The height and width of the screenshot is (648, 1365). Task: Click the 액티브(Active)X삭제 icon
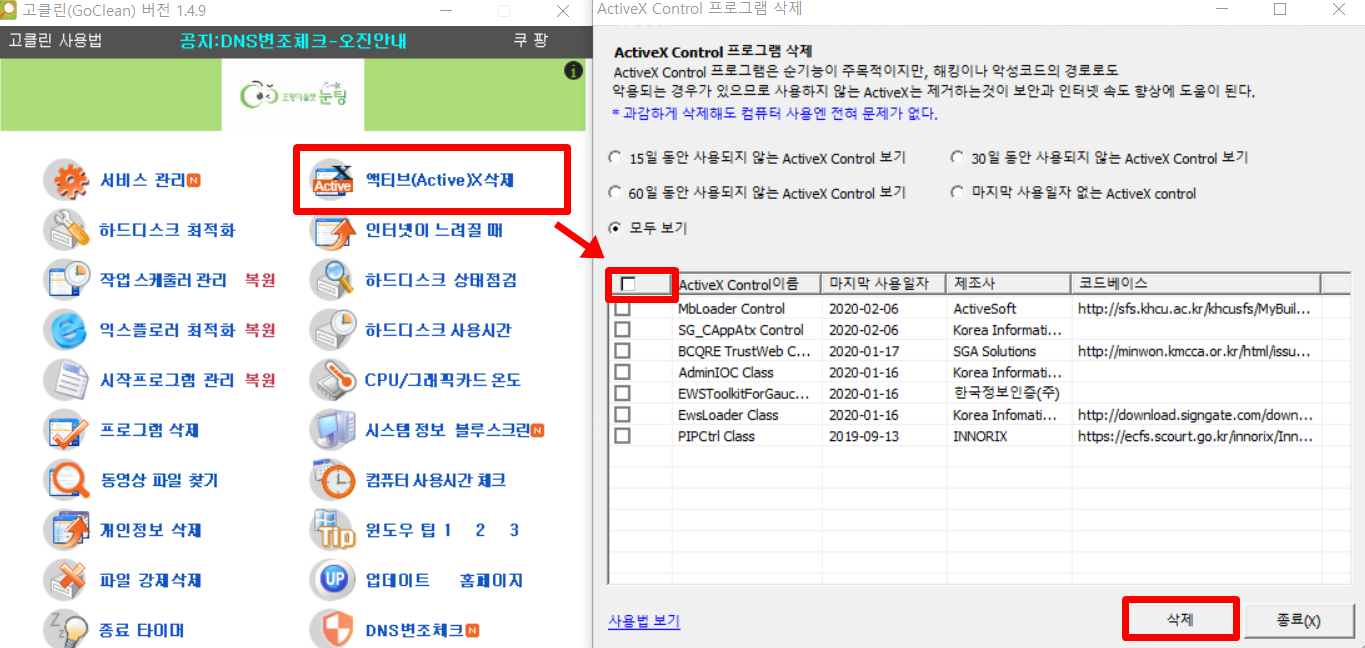[x=333, y=180]
